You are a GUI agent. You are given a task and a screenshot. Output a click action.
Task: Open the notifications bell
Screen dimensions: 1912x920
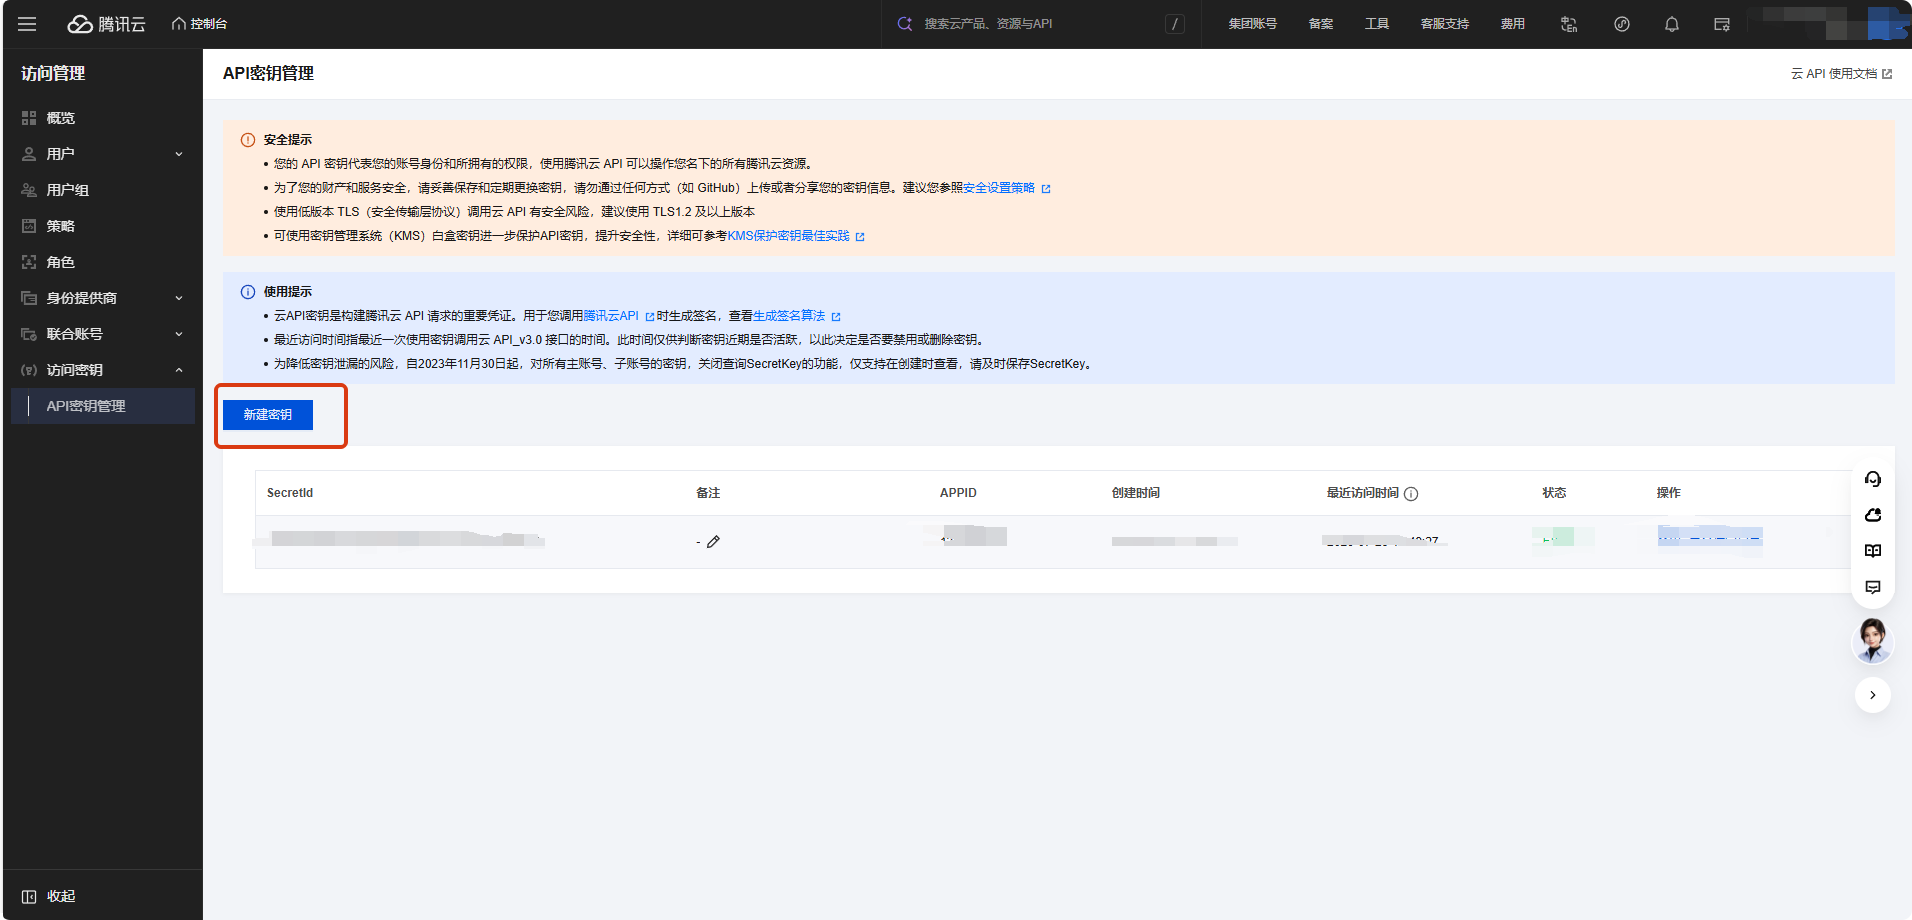[x=1672, y=24]
